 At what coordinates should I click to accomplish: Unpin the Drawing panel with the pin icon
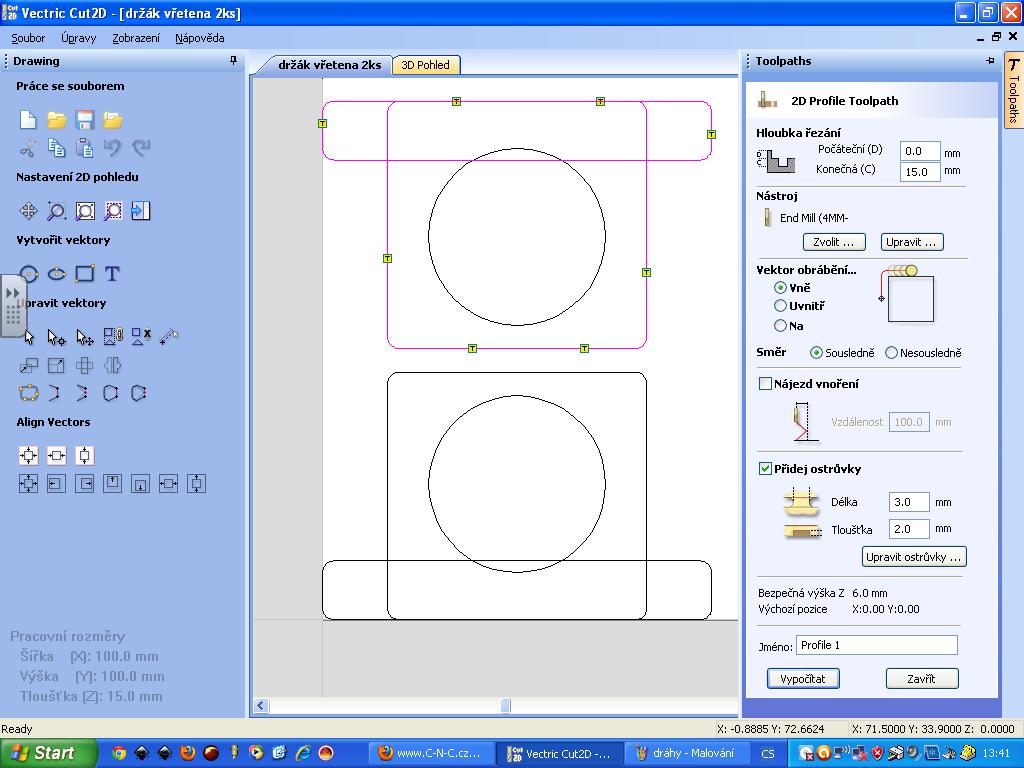click(x=234, y=61)
